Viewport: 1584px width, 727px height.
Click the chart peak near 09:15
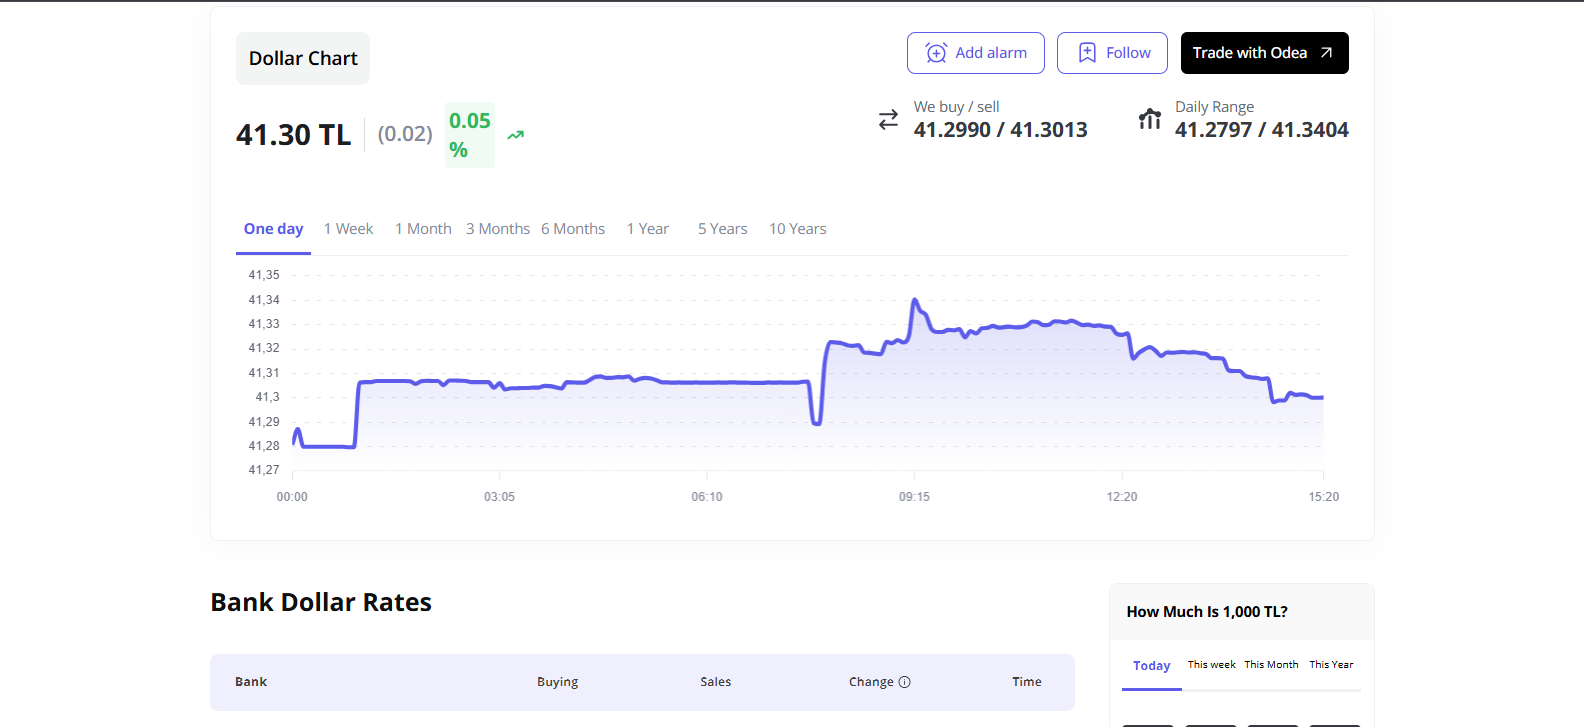click(914, 300)
